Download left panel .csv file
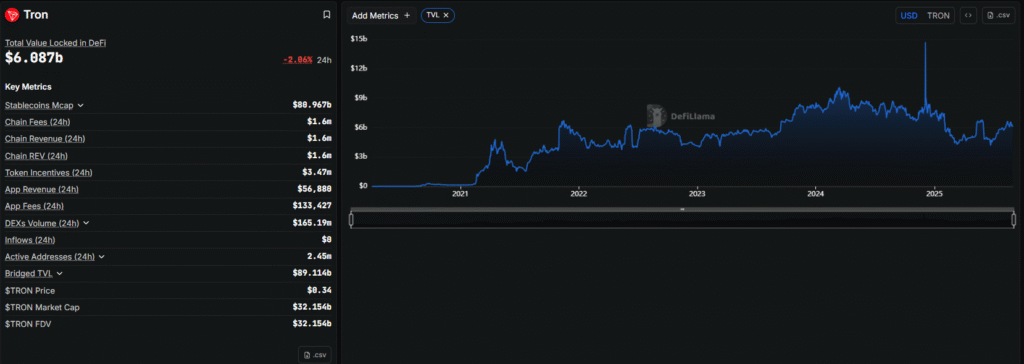The image size is (1024, 364). pyautogui.click(x=315, y=355)
